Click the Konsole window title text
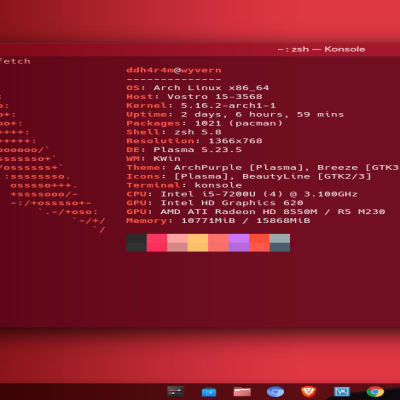Screen dimensions: 400x400 coord(321,49)
